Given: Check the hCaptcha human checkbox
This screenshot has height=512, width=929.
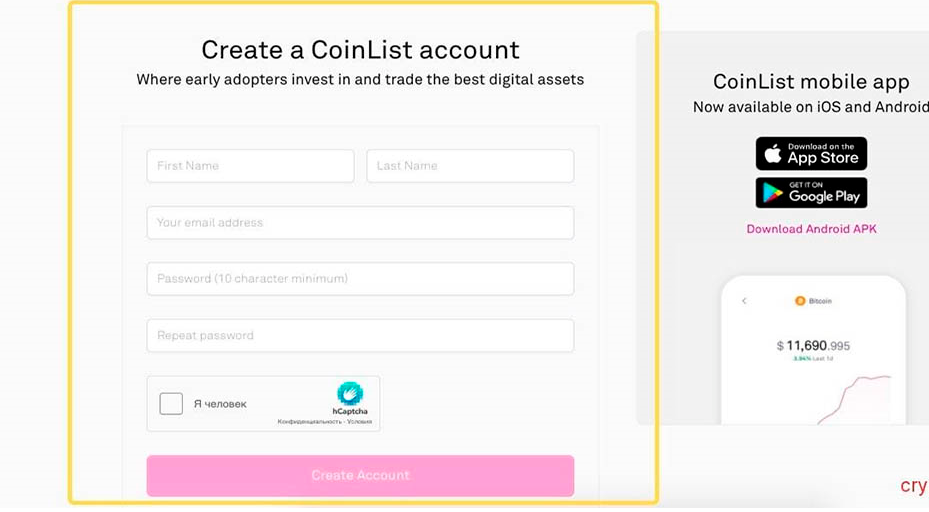Looking at the screenshot, I should (171, 404).
